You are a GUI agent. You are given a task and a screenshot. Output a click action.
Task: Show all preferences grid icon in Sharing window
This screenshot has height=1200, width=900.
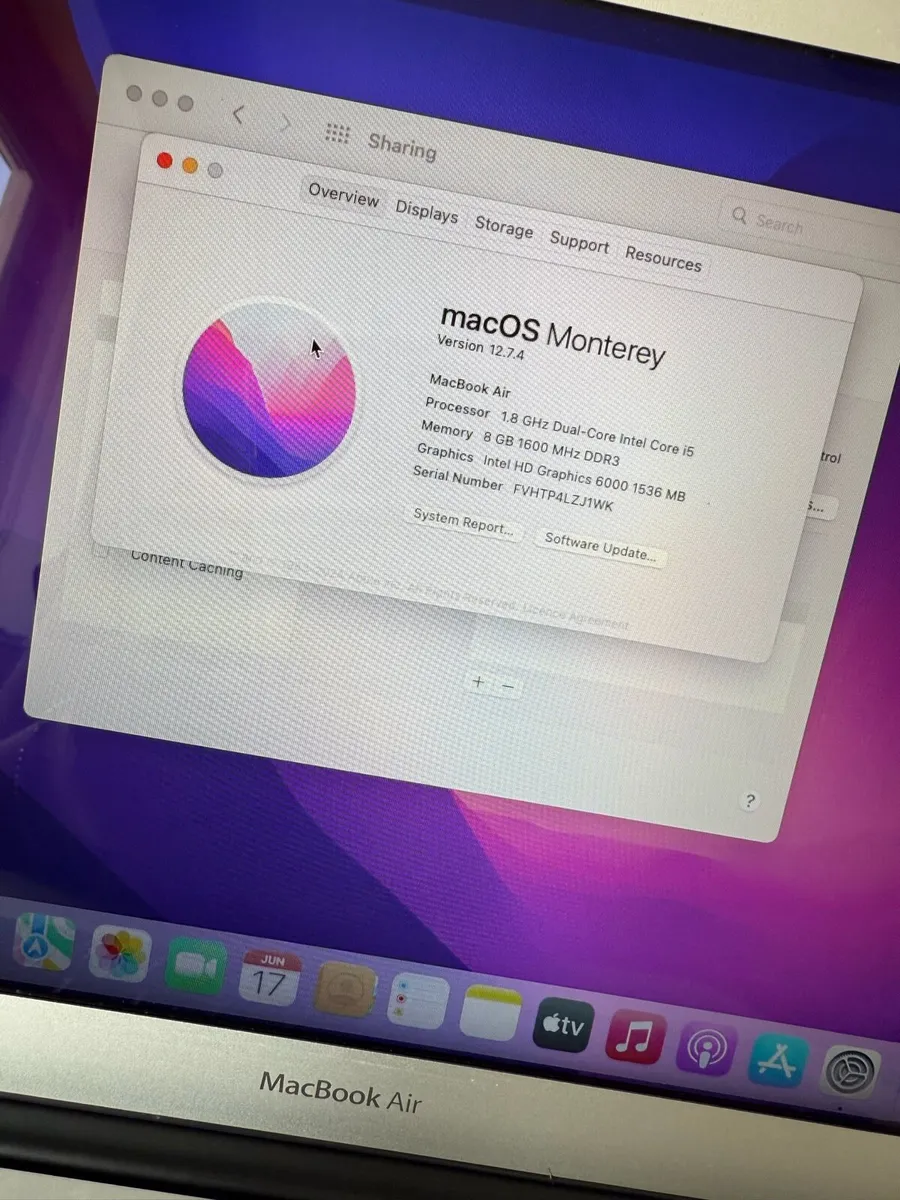(338, 135)
